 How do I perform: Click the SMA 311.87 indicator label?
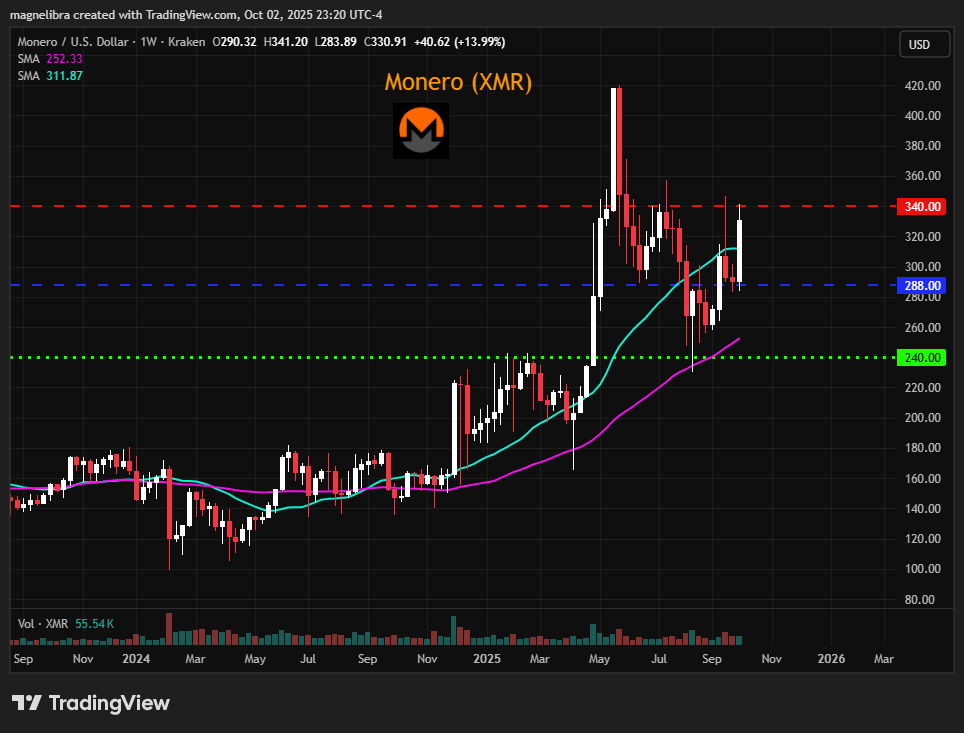click(50, 76)
